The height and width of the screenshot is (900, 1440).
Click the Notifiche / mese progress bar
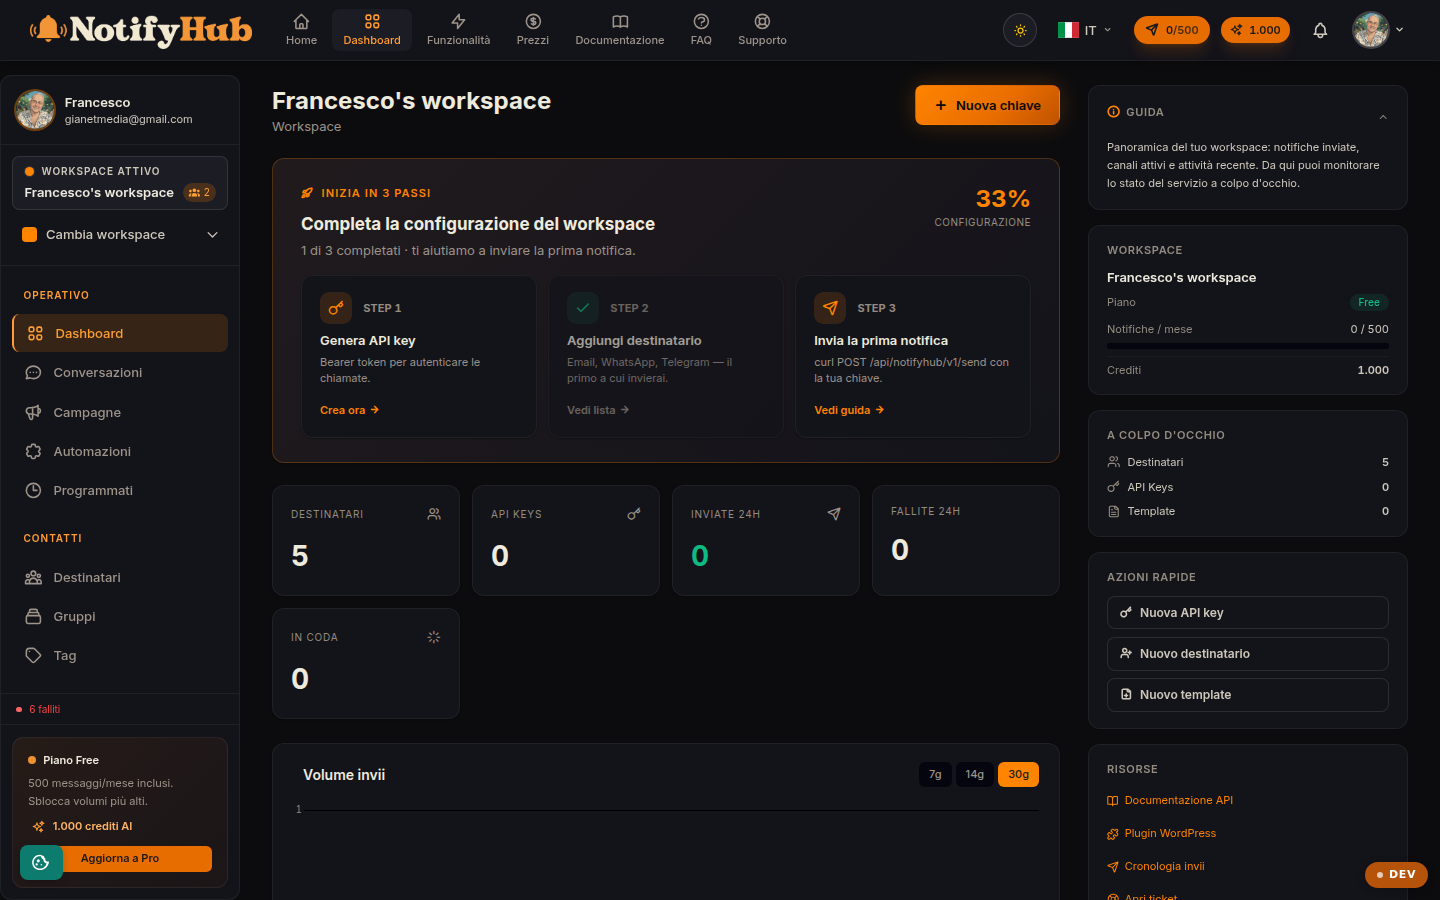click(1248, 346)
